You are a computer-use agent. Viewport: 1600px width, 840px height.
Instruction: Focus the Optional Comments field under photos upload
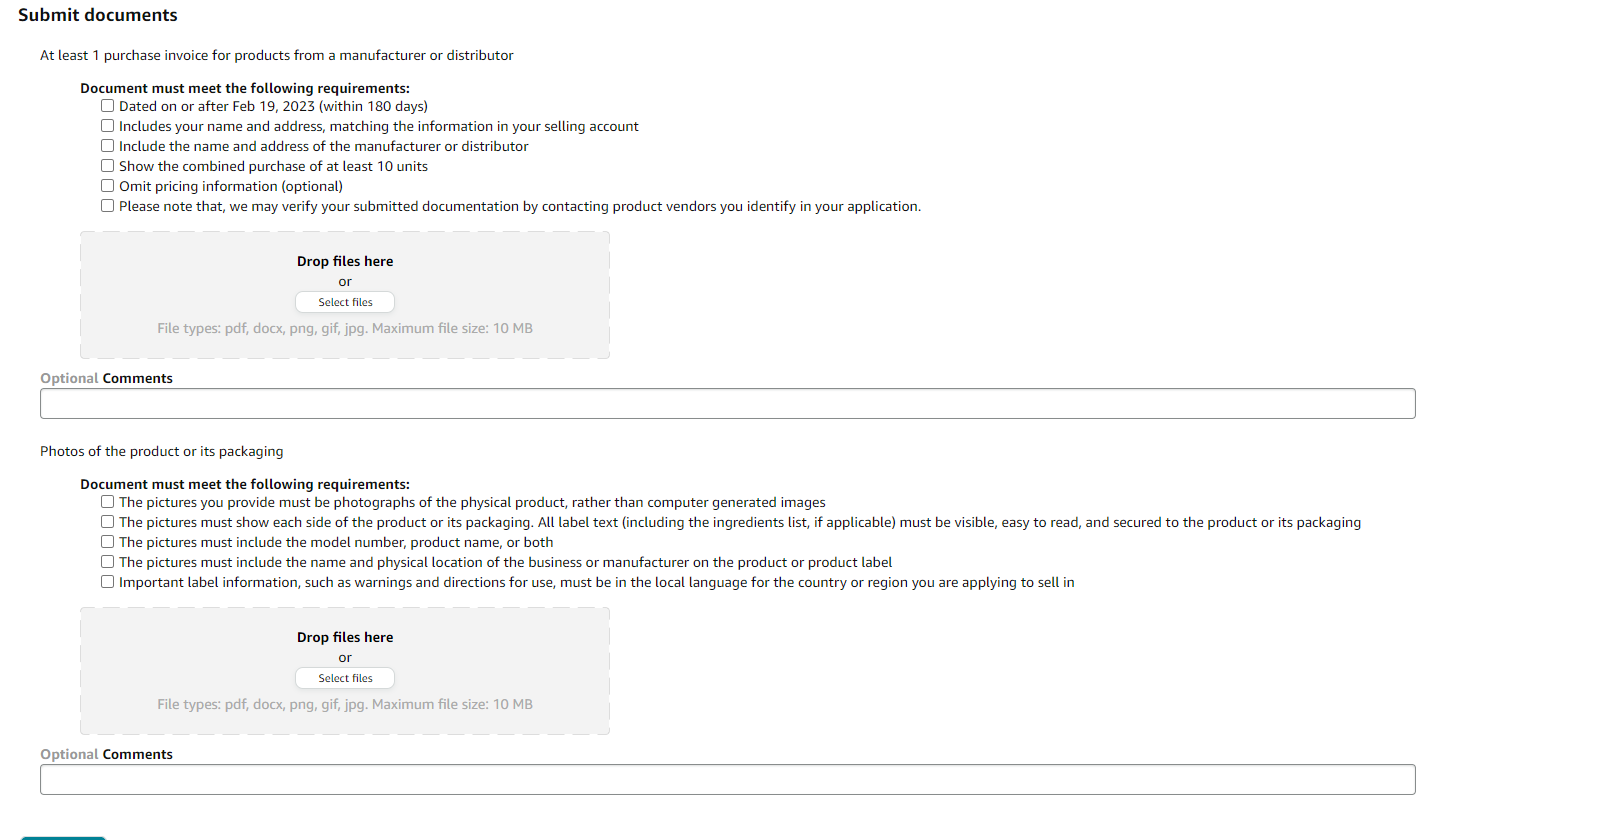pos(728,780)
